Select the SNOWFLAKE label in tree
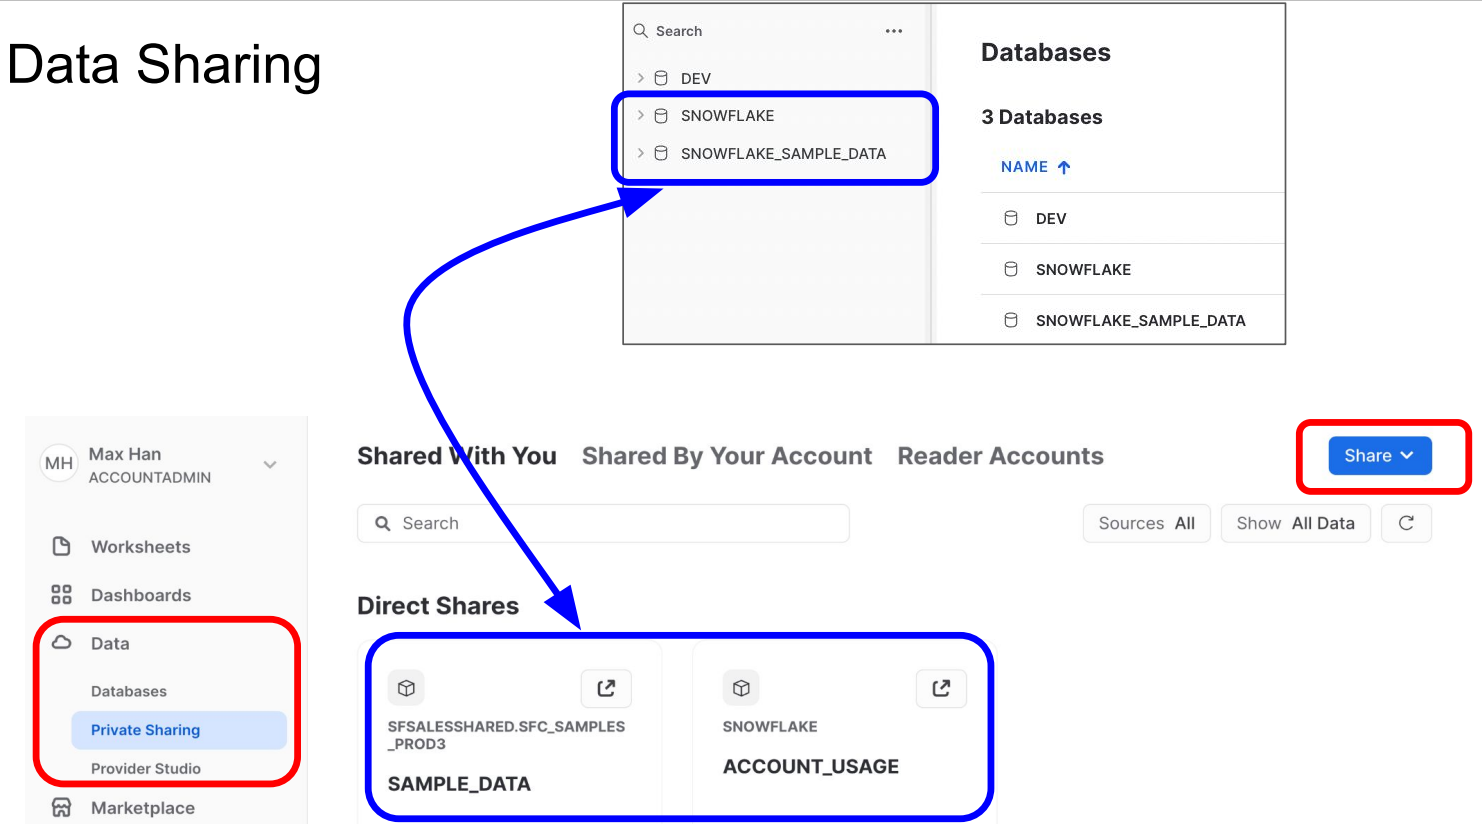This screenshot has height=835, width=1482. 727,116
